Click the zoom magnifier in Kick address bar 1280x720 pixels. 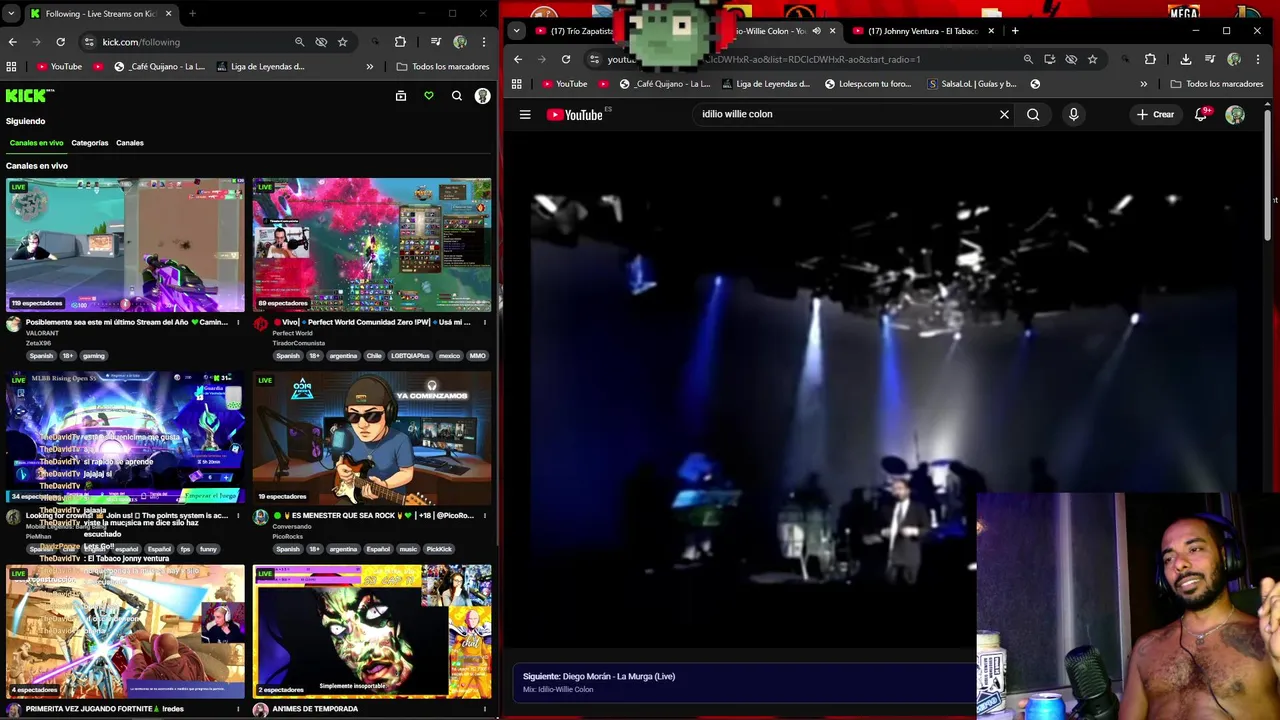299,42
